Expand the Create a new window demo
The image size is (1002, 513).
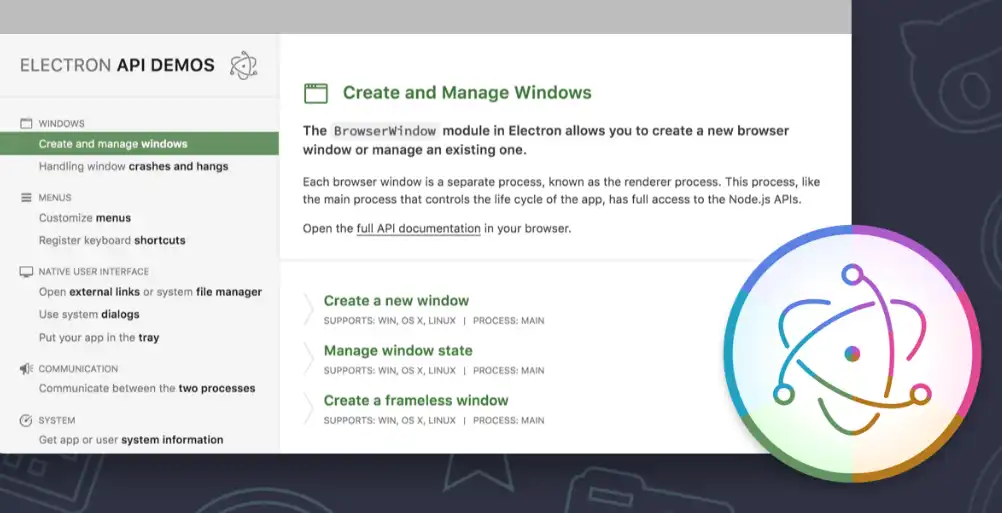click(396, 301)
